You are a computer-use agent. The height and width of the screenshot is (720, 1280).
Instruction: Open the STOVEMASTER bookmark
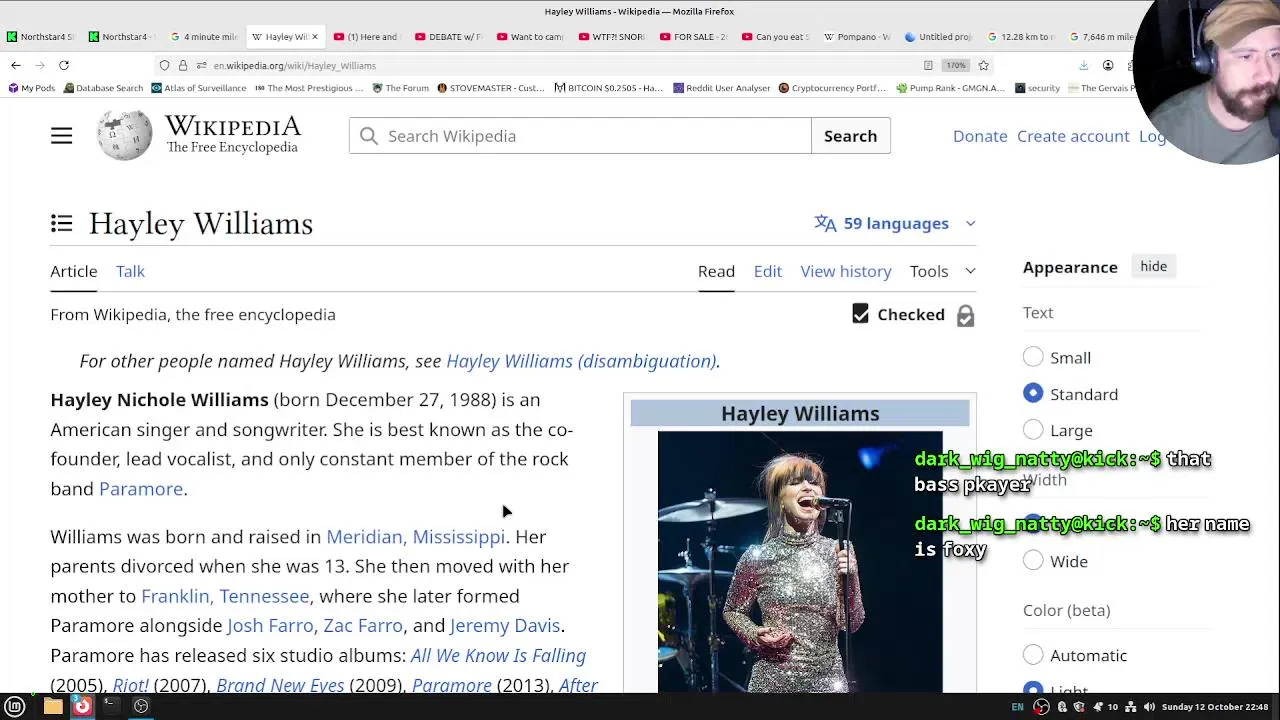(490, 88)
